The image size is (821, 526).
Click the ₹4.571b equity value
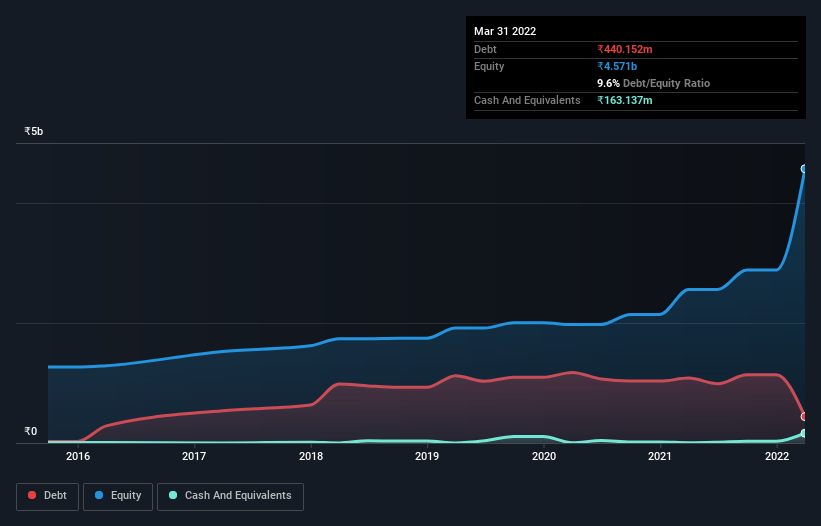[x=617, y=66]
